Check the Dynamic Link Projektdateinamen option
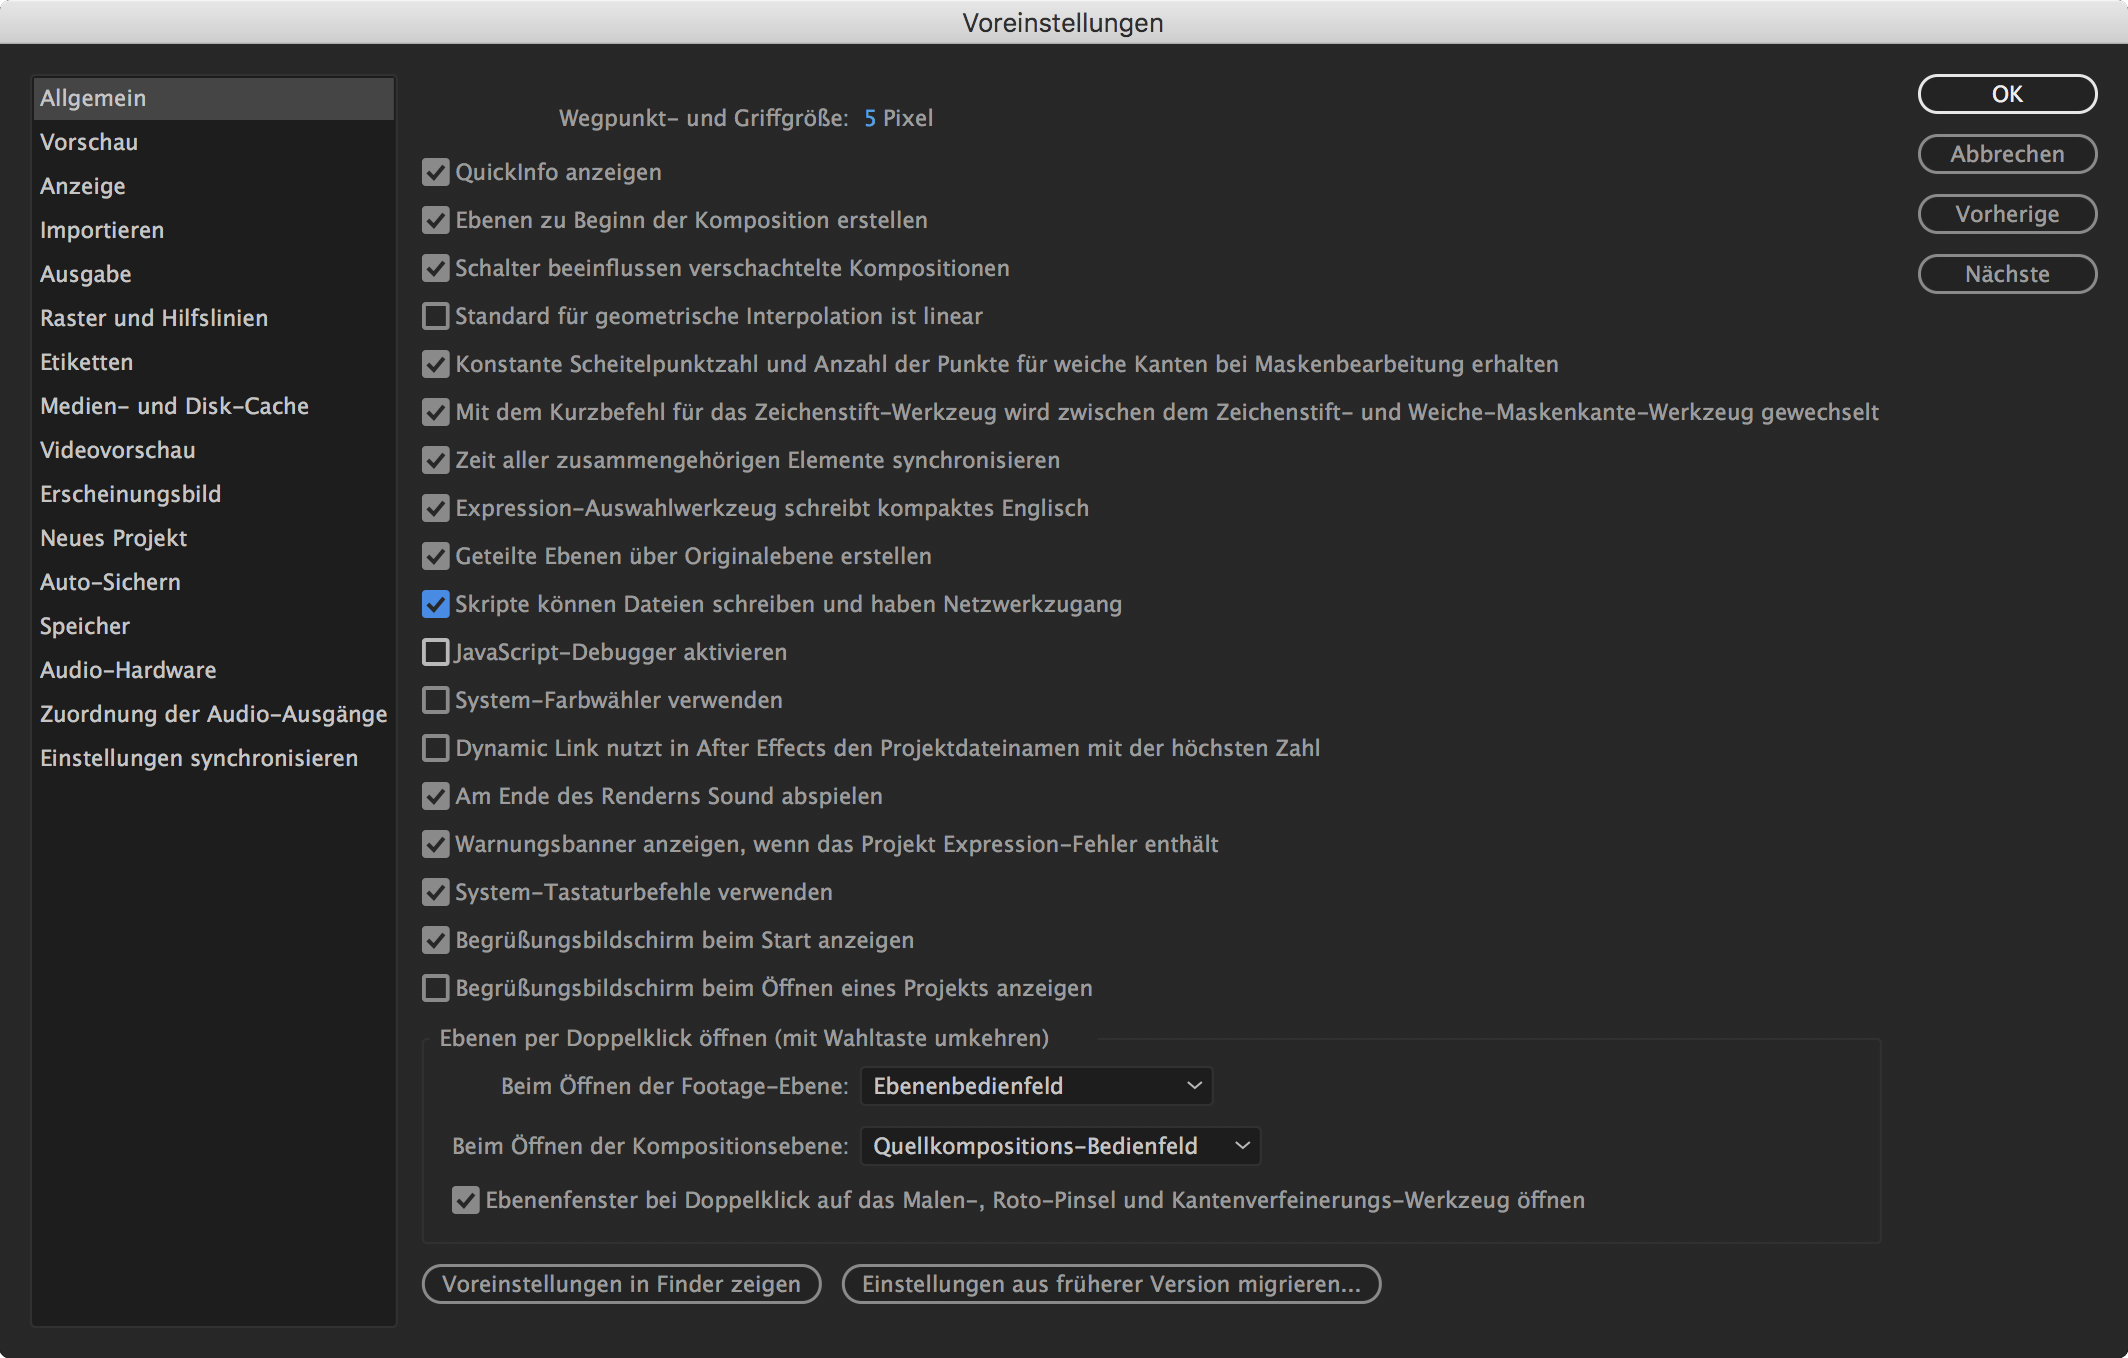This screenshot has height=1358, width=2128. point(435,748)
